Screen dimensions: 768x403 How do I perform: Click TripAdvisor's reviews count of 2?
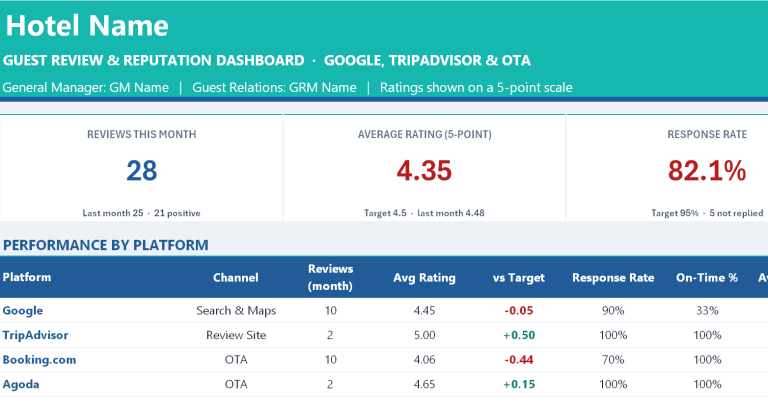tap(330, 335)
